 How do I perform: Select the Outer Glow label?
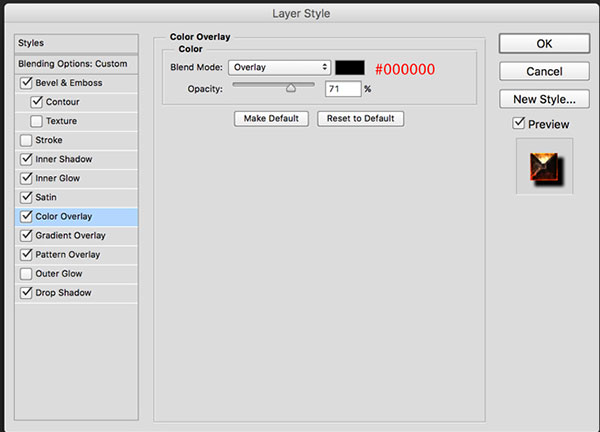[59, 274]
